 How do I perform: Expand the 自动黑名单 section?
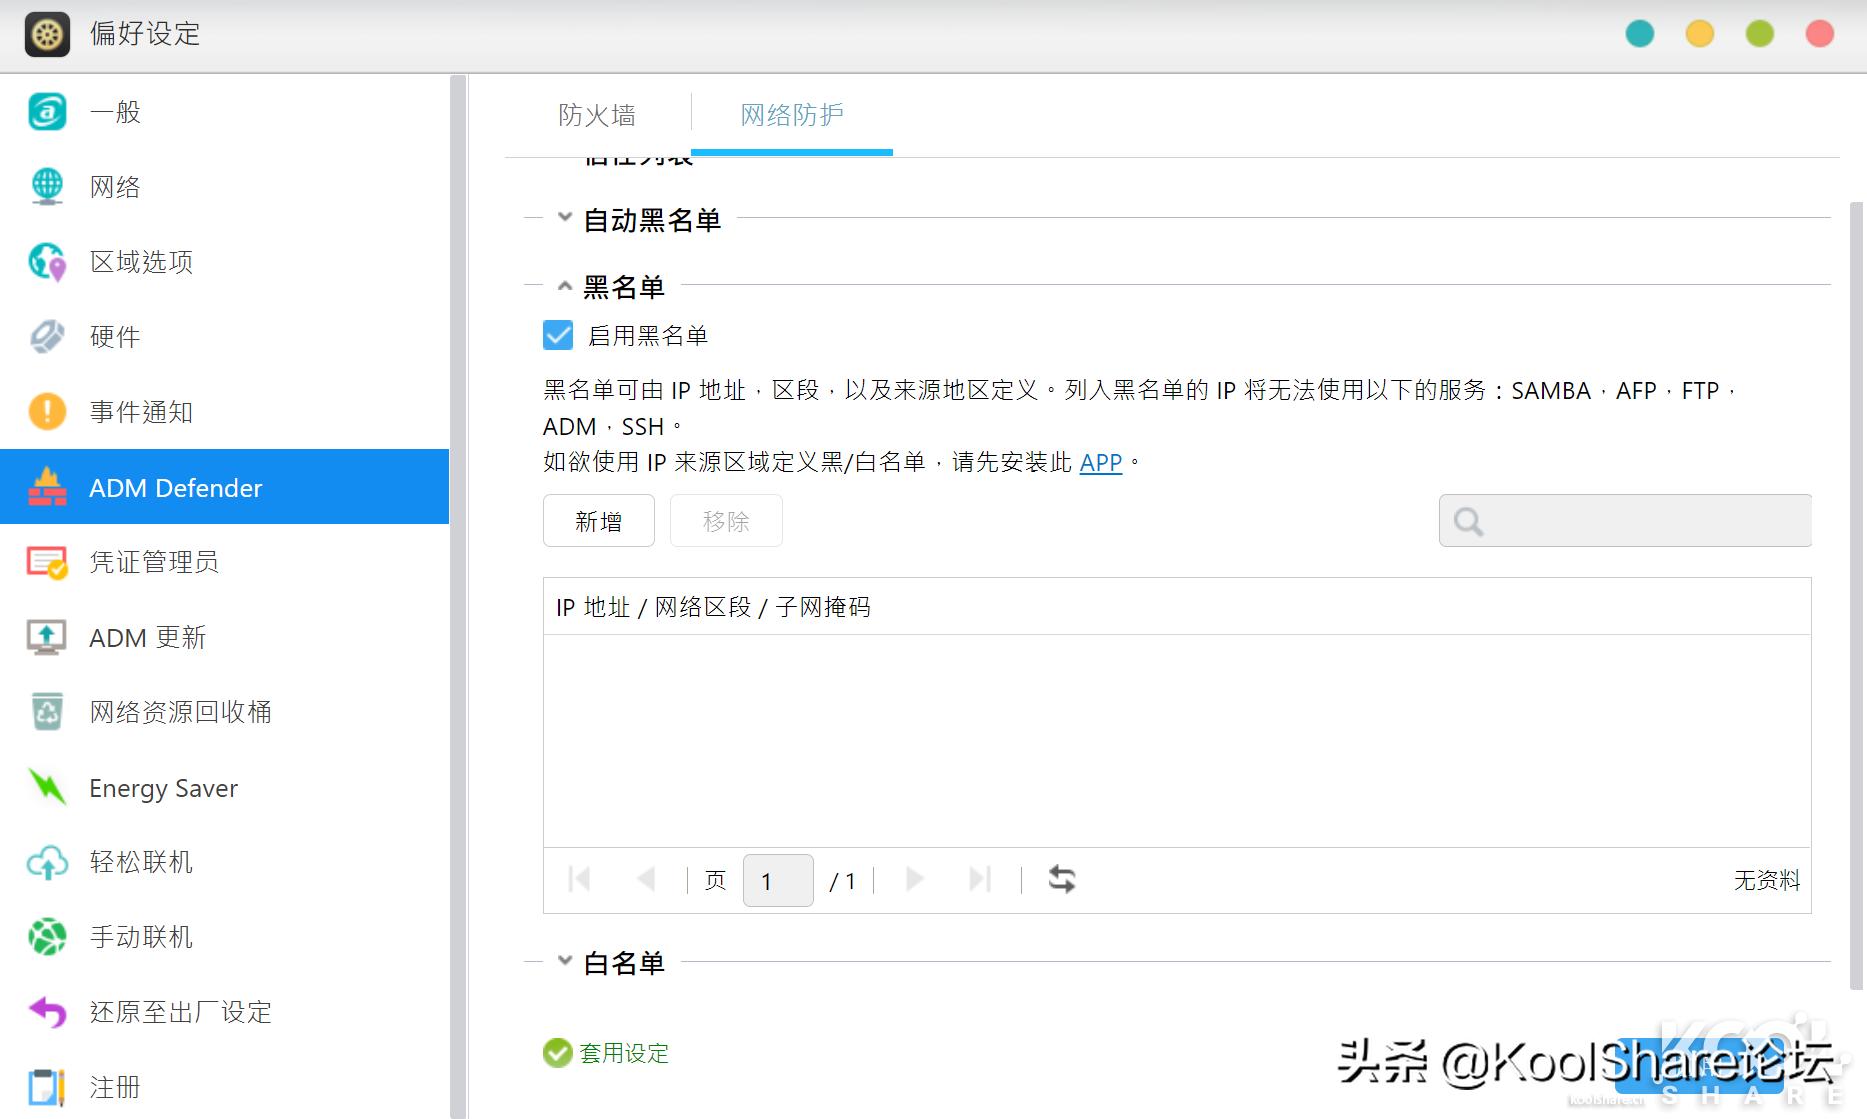[563, 218]
